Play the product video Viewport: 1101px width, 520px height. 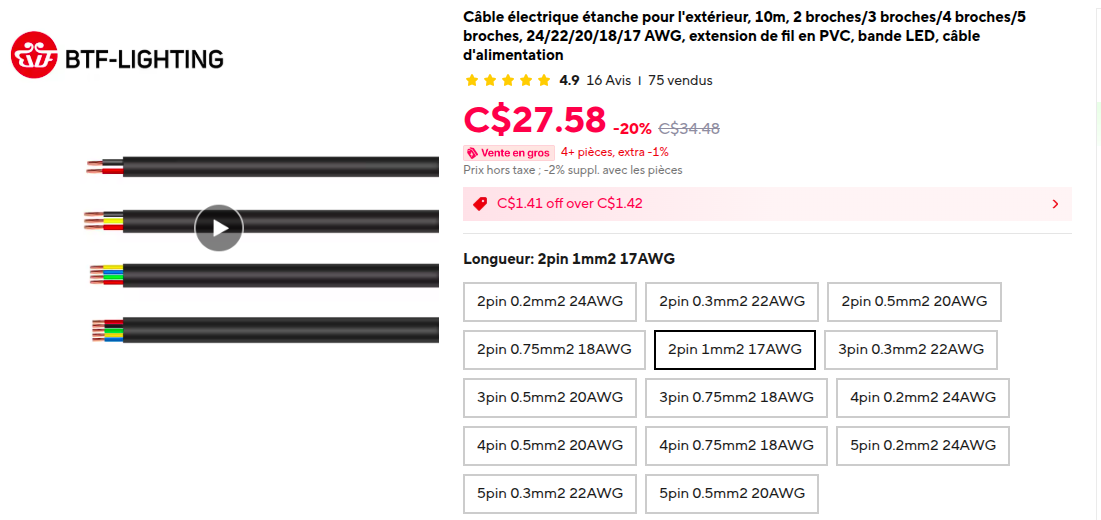point(219,228)
